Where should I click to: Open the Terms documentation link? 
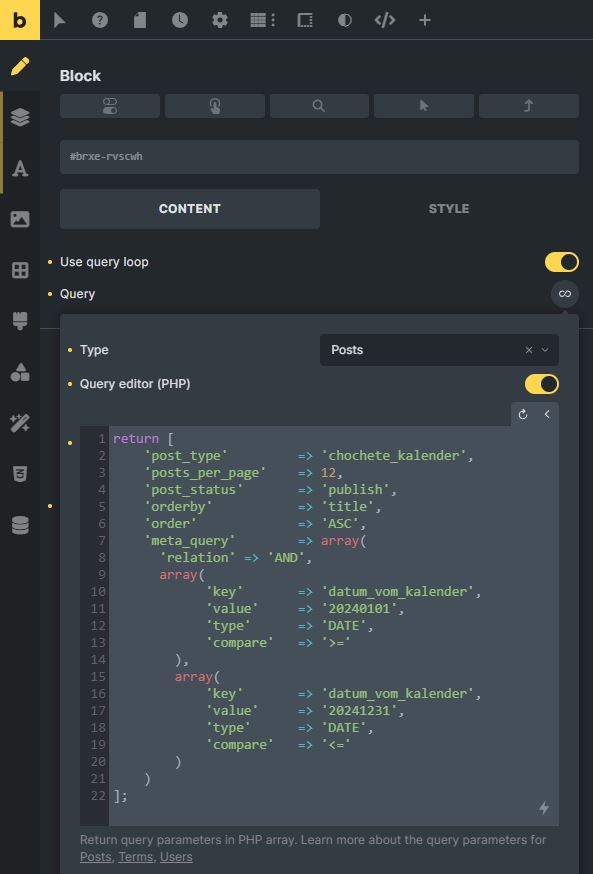click(135, 857)
